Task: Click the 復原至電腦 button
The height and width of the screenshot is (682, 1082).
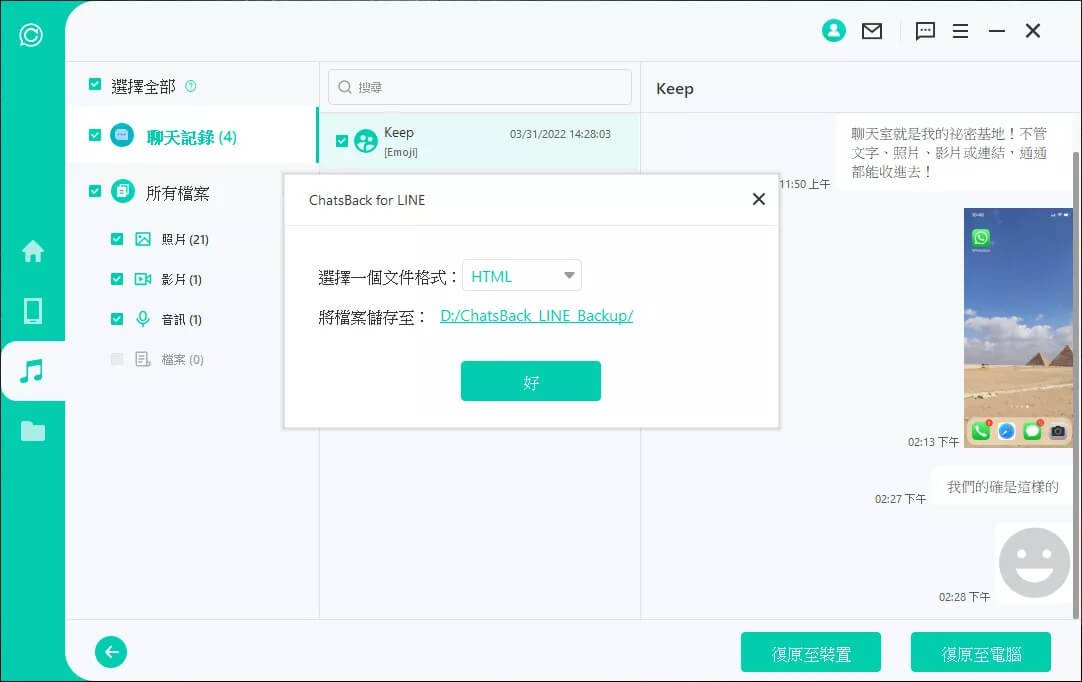Action: (x=980, y=652)
